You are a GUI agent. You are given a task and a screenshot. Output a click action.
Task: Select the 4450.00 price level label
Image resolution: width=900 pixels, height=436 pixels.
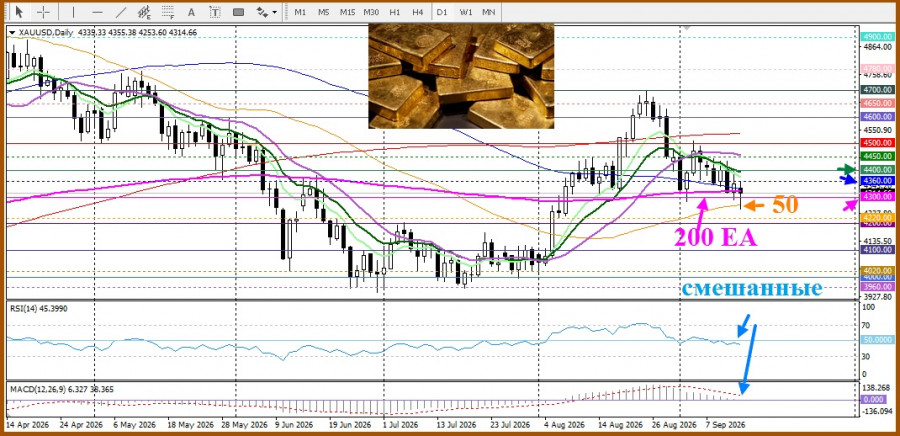click(x=878, y=156)
